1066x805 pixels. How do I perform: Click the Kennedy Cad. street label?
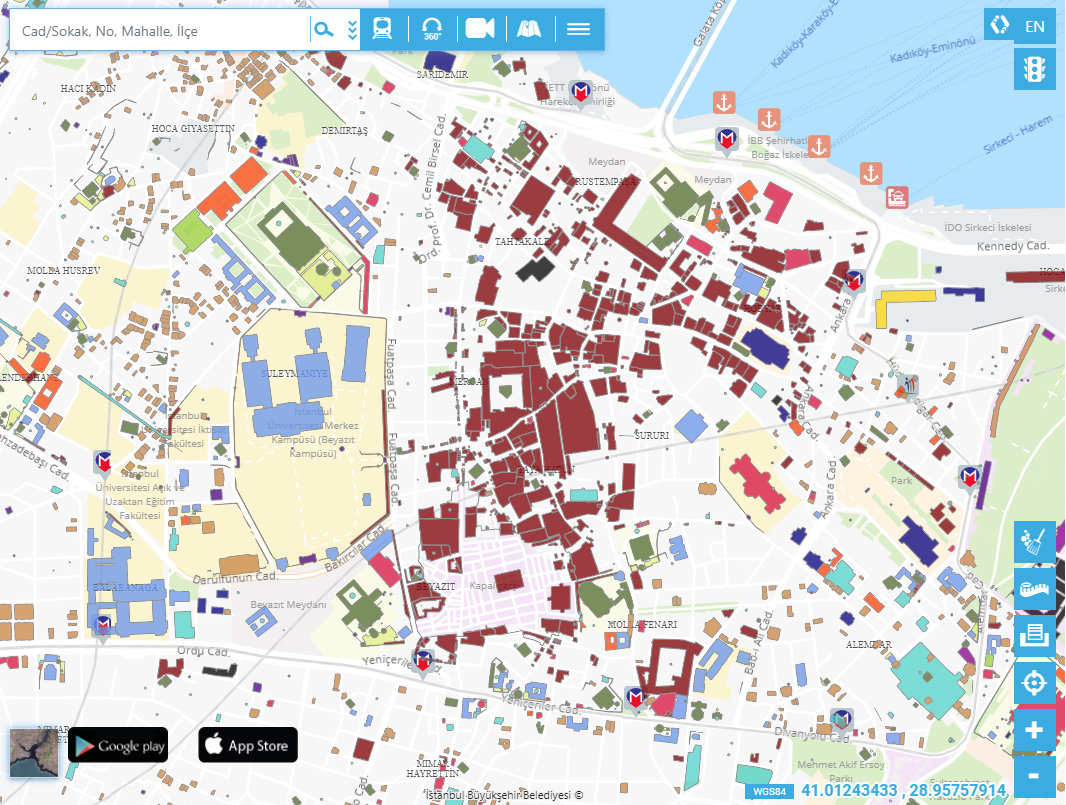tap(1013, 246)
